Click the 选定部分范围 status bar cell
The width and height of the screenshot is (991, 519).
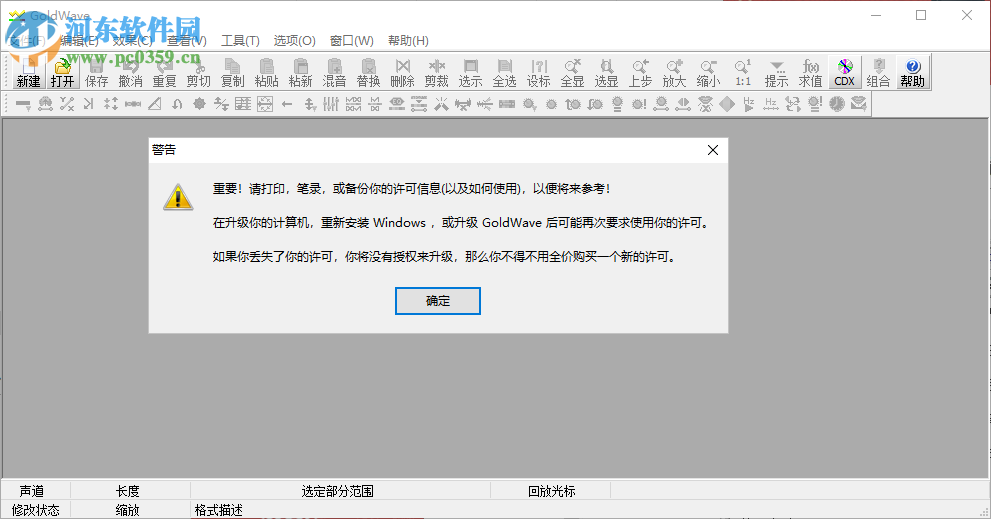(x=337, y=491)
